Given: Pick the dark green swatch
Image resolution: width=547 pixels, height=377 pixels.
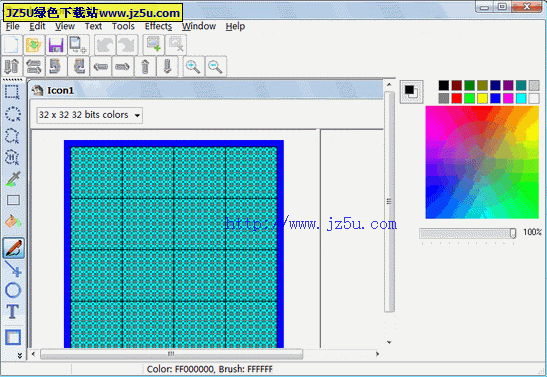Looking at the screenshot, I should (x=470, y=85).
